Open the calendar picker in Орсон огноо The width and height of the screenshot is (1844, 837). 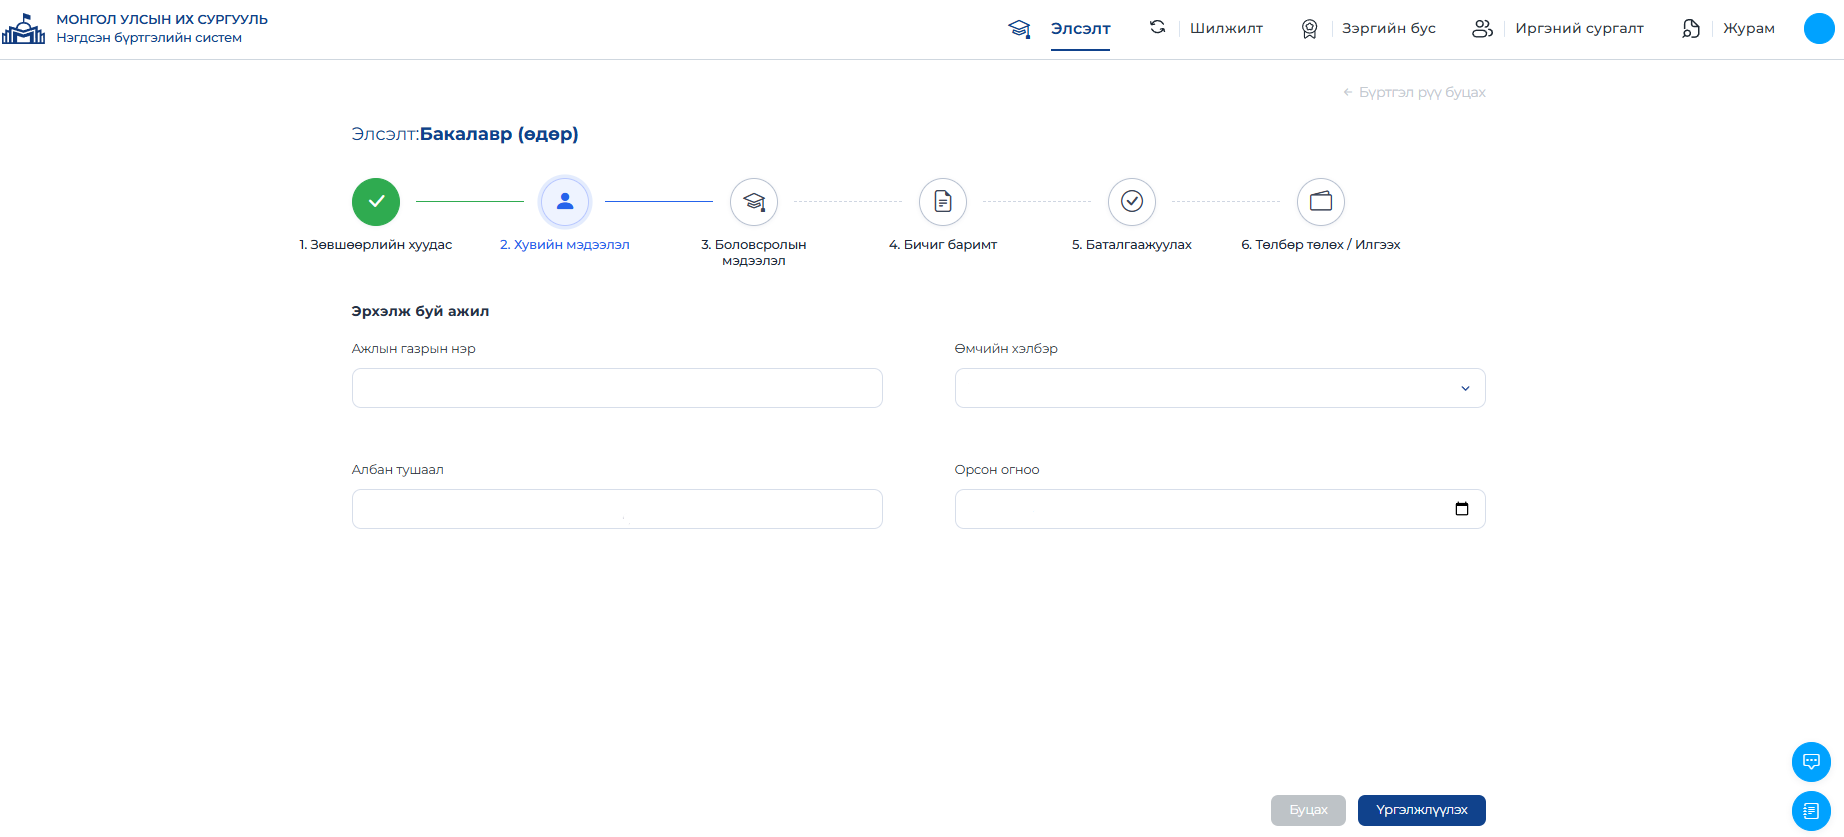[x=1462, y=509]
